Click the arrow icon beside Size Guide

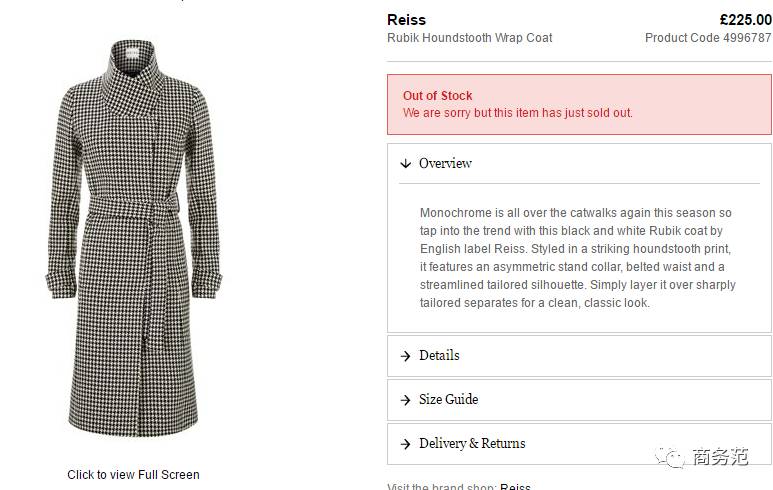pos(405,400)
